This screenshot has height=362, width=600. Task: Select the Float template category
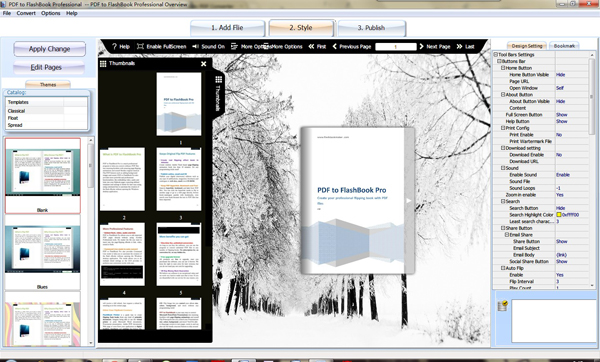(x=13, y=118)
